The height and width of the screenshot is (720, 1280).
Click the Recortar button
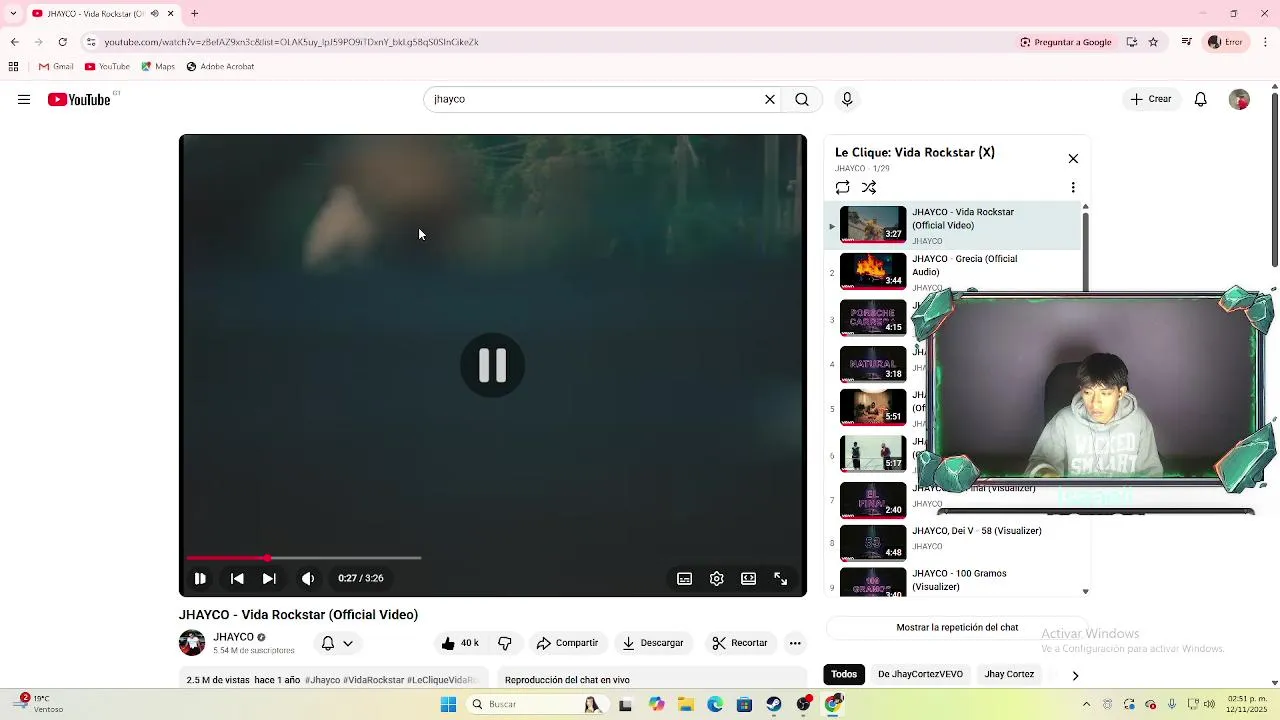coord(740,643)
